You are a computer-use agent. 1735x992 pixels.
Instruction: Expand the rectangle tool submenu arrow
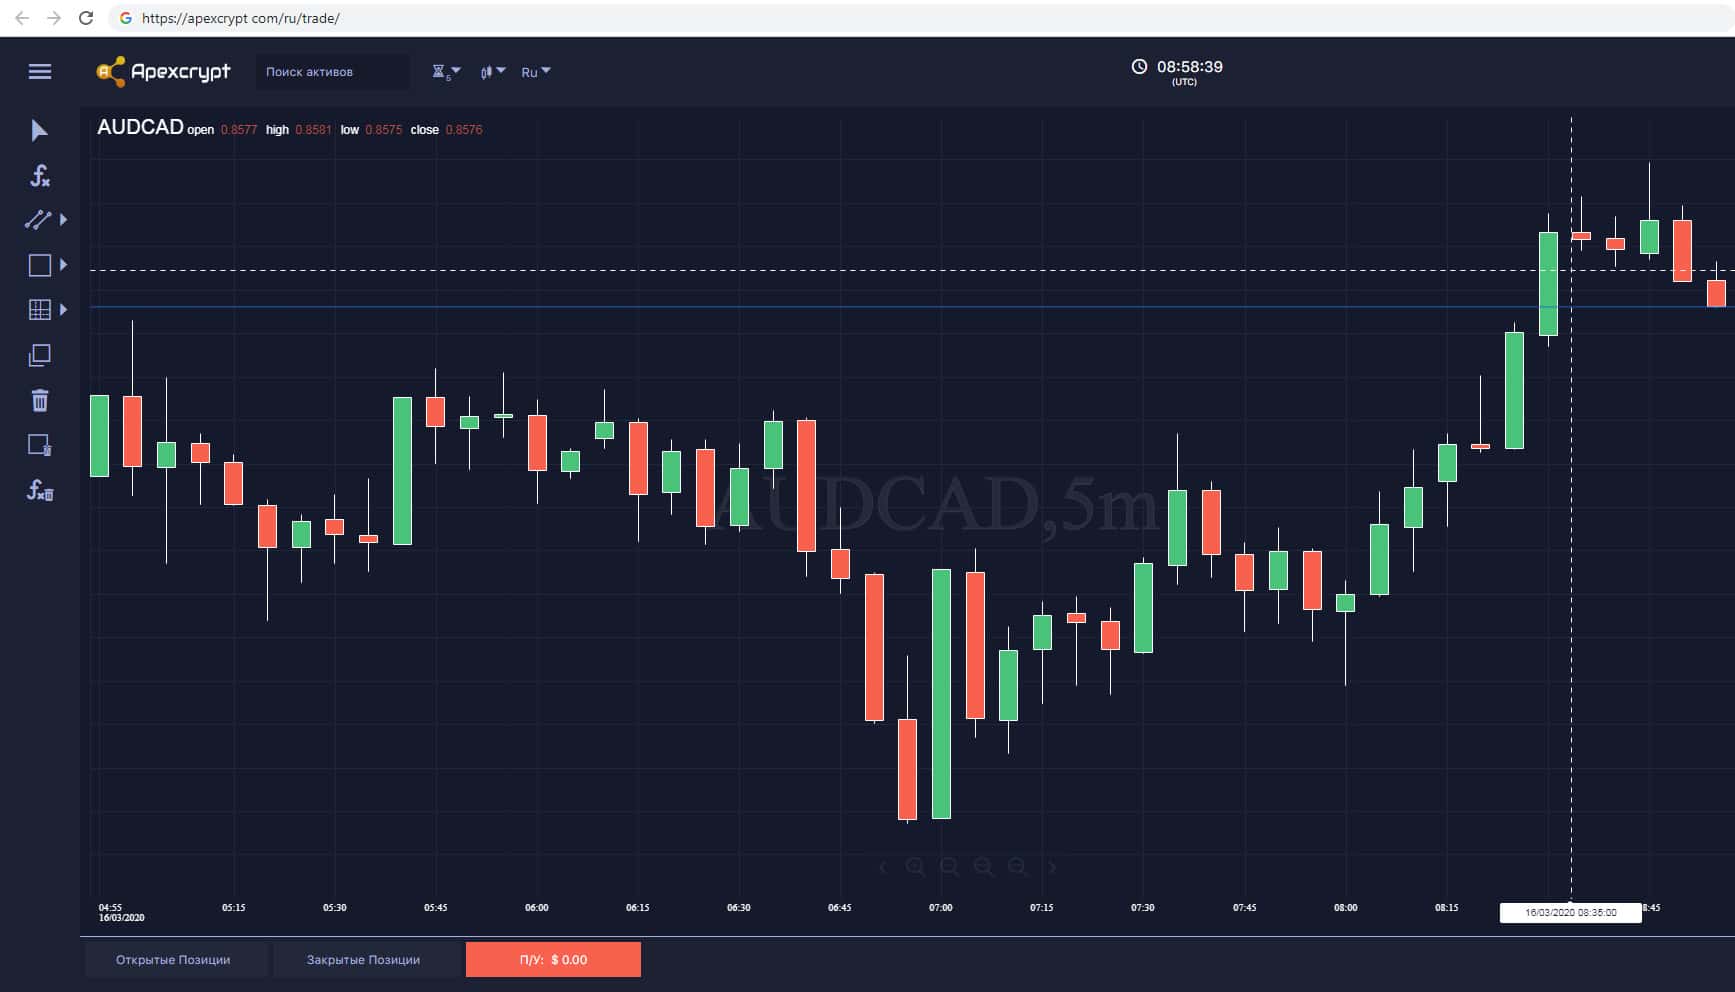pos(64,265)
